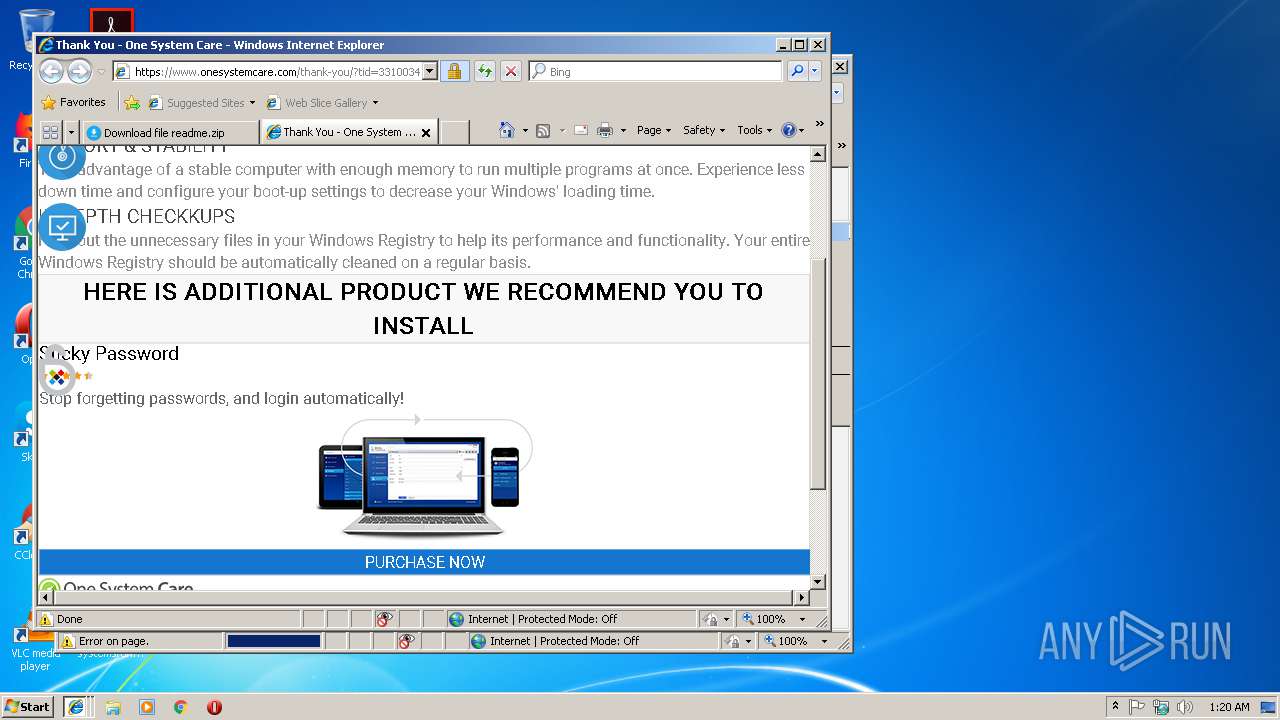Screen dimensions: 1280x720
Task: Click the back window progress bar
Action: 274,641
